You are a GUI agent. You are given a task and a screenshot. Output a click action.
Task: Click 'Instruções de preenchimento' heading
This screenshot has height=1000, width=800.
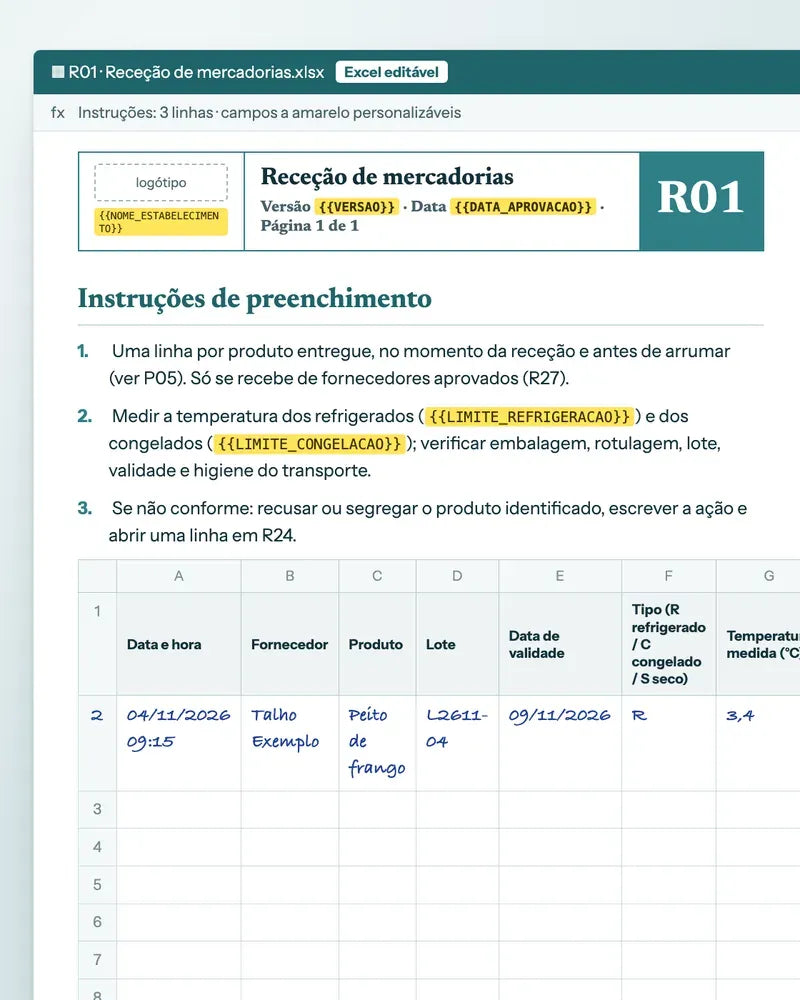pos(255,298)
